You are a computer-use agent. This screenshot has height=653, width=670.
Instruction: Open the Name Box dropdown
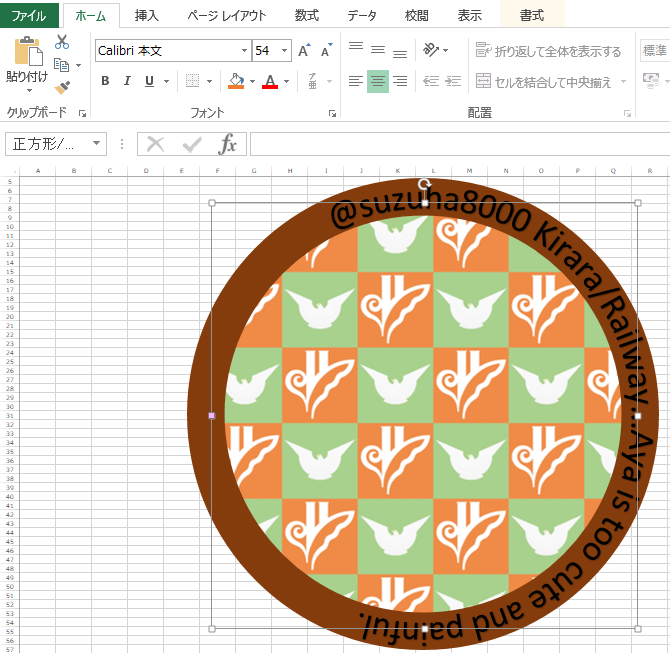point(97,144)
